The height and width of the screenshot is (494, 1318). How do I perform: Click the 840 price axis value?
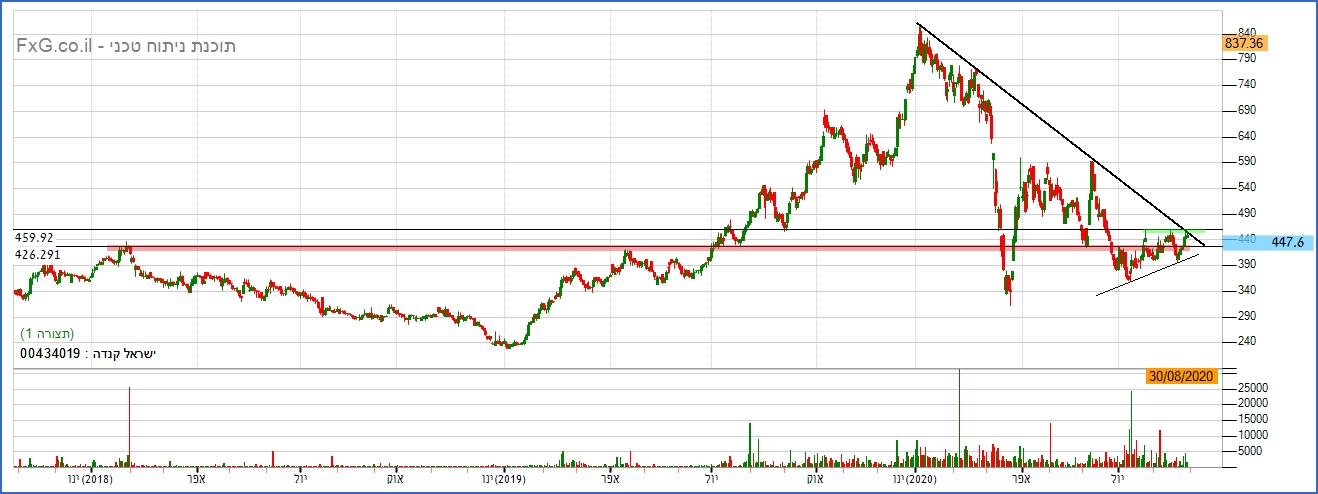1246,32
